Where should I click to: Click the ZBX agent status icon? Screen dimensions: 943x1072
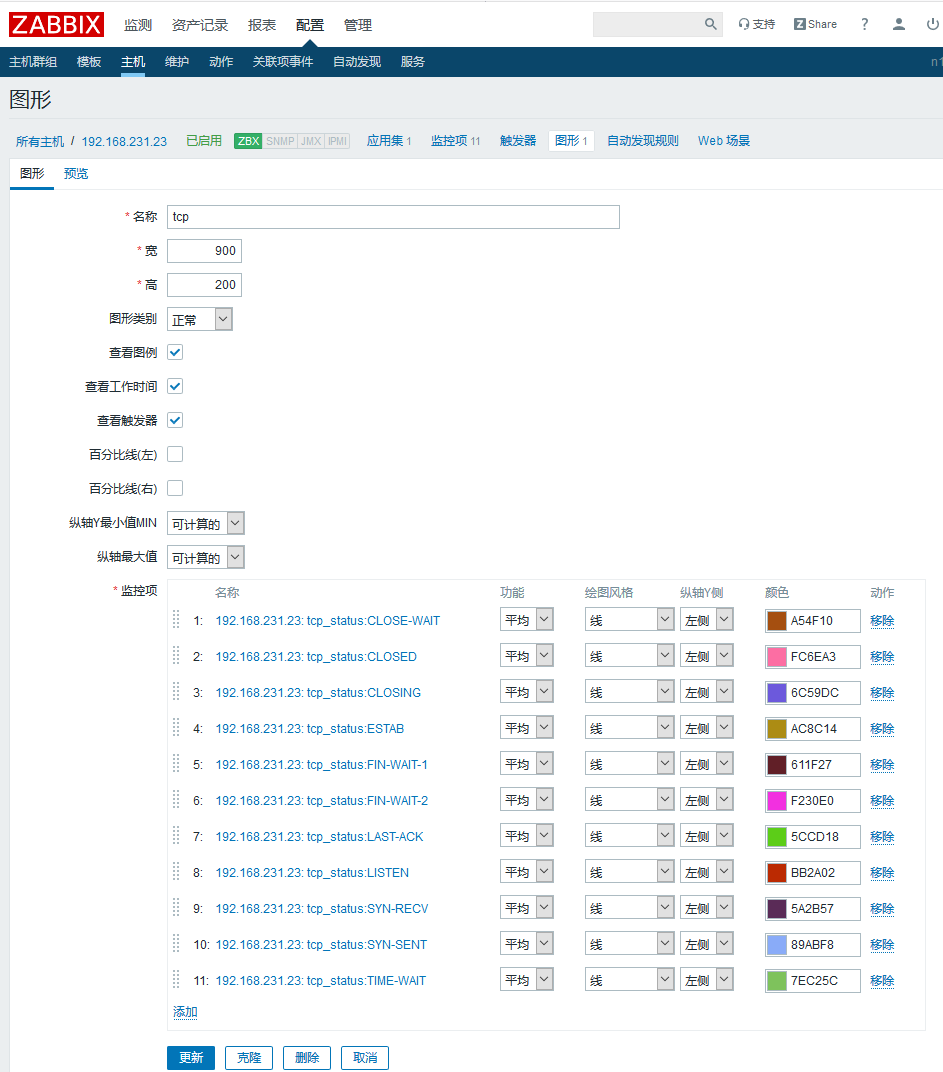point(247,141)
